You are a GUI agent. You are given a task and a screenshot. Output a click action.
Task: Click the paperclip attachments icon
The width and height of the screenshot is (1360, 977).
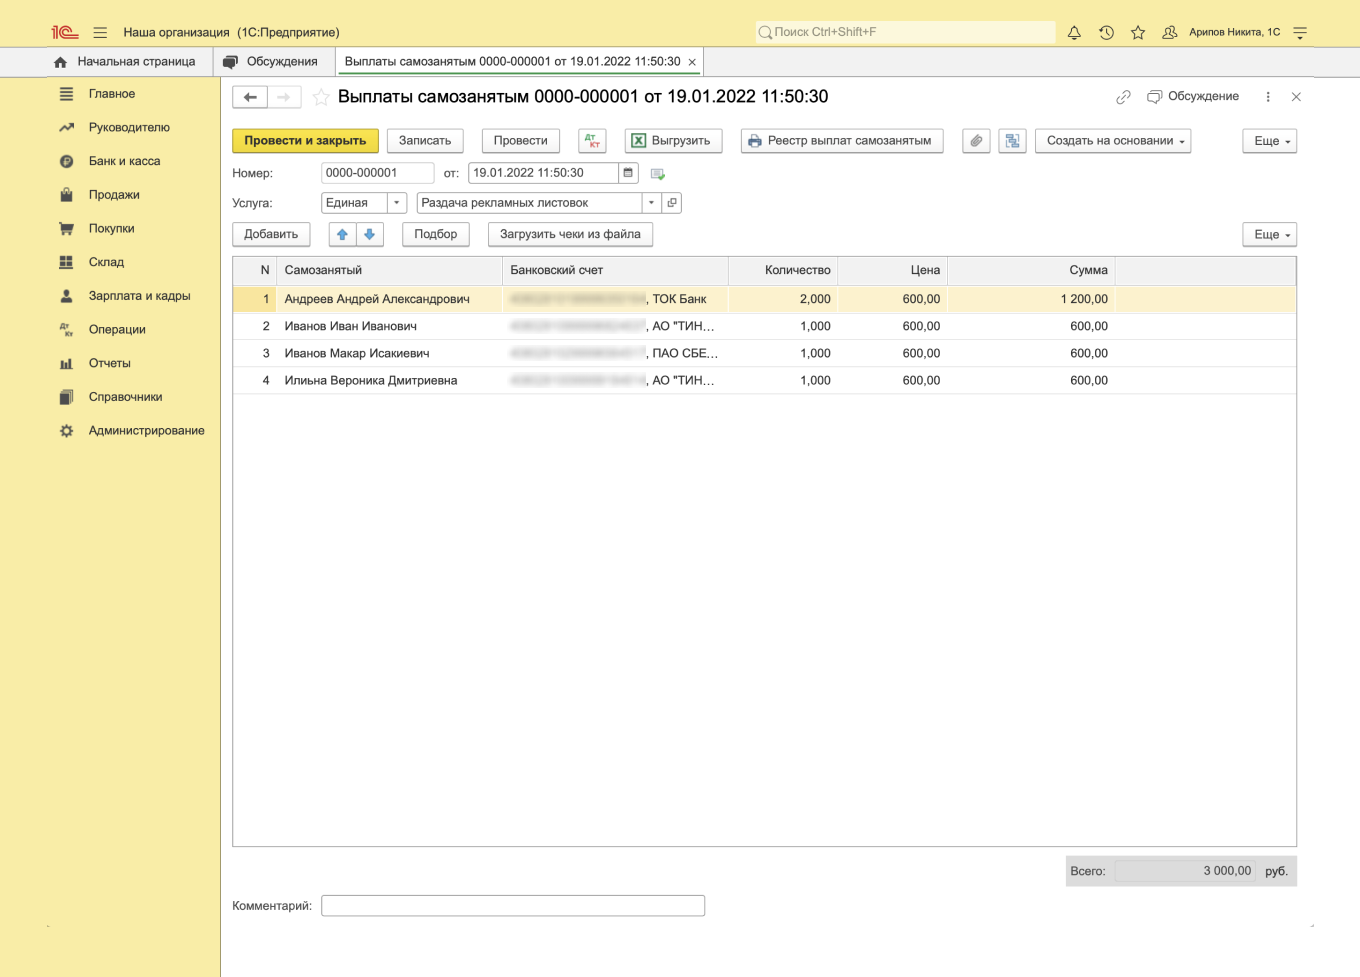click(976, 141)
